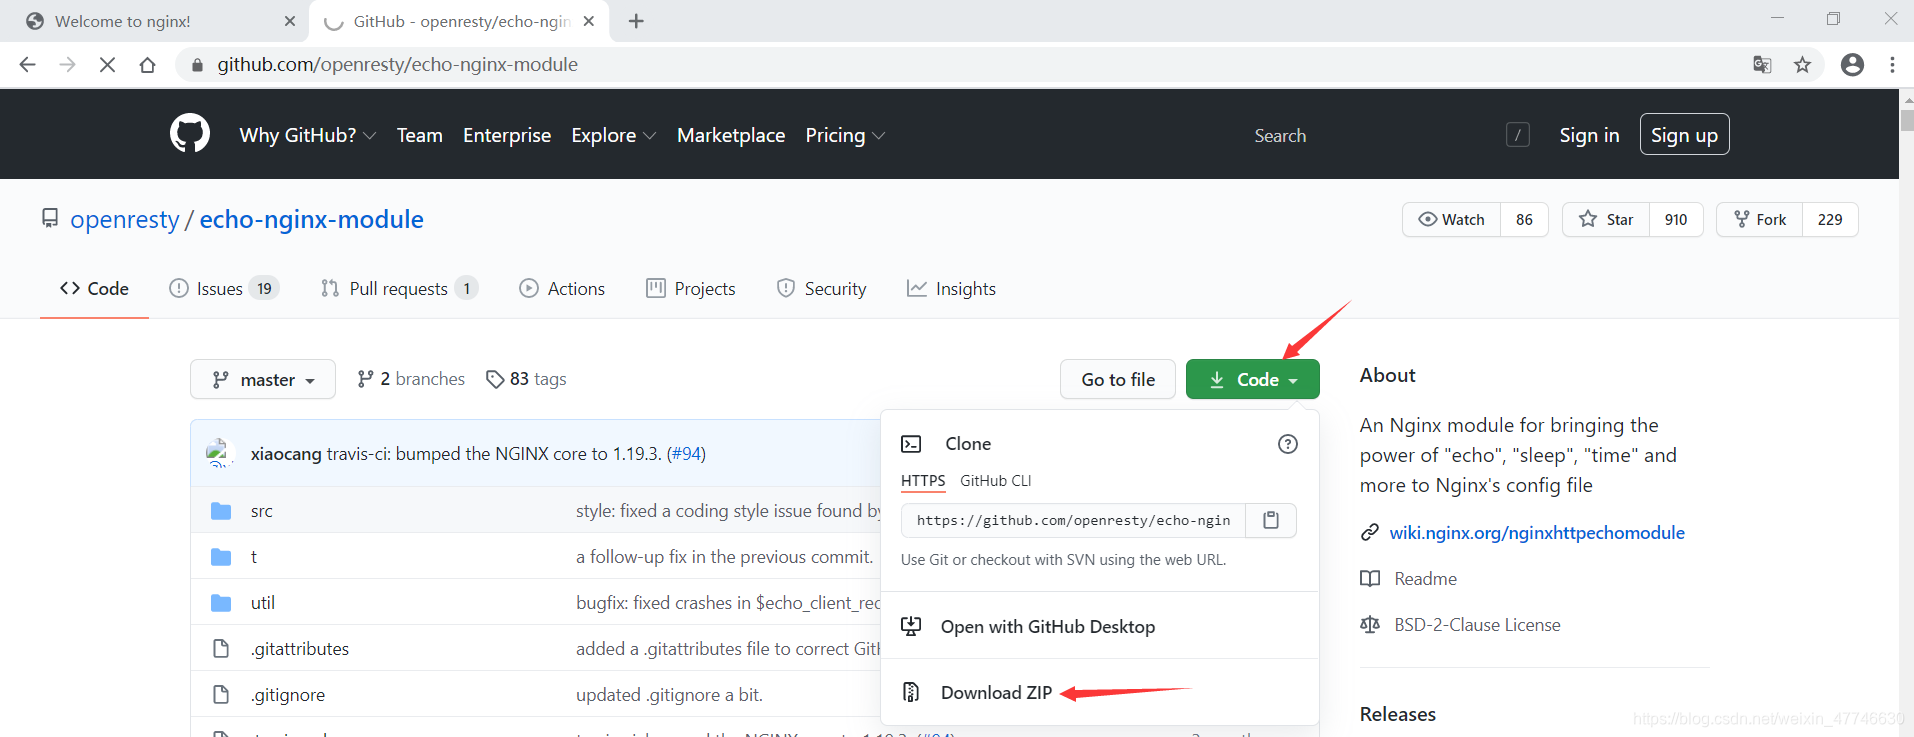Open the Security tab
The image size is (1914, 737).
coord(822,289)
